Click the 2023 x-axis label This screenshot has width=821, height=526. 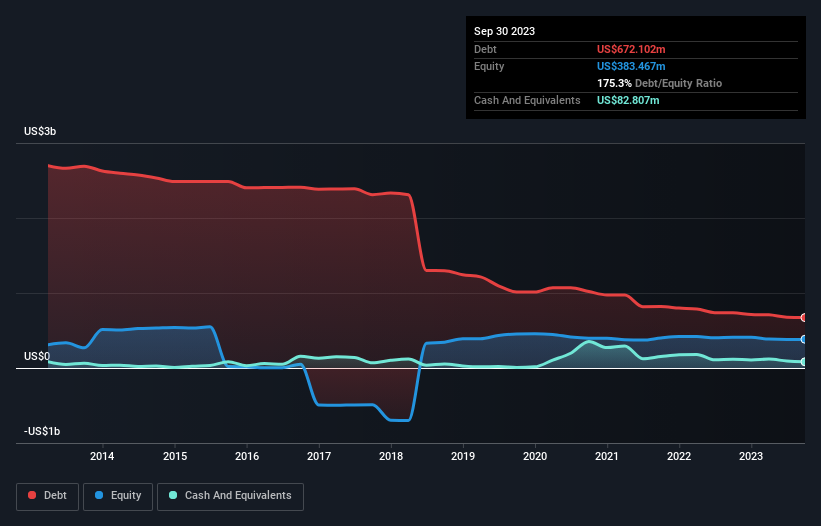pyautogui.click(x=751, y=456)
